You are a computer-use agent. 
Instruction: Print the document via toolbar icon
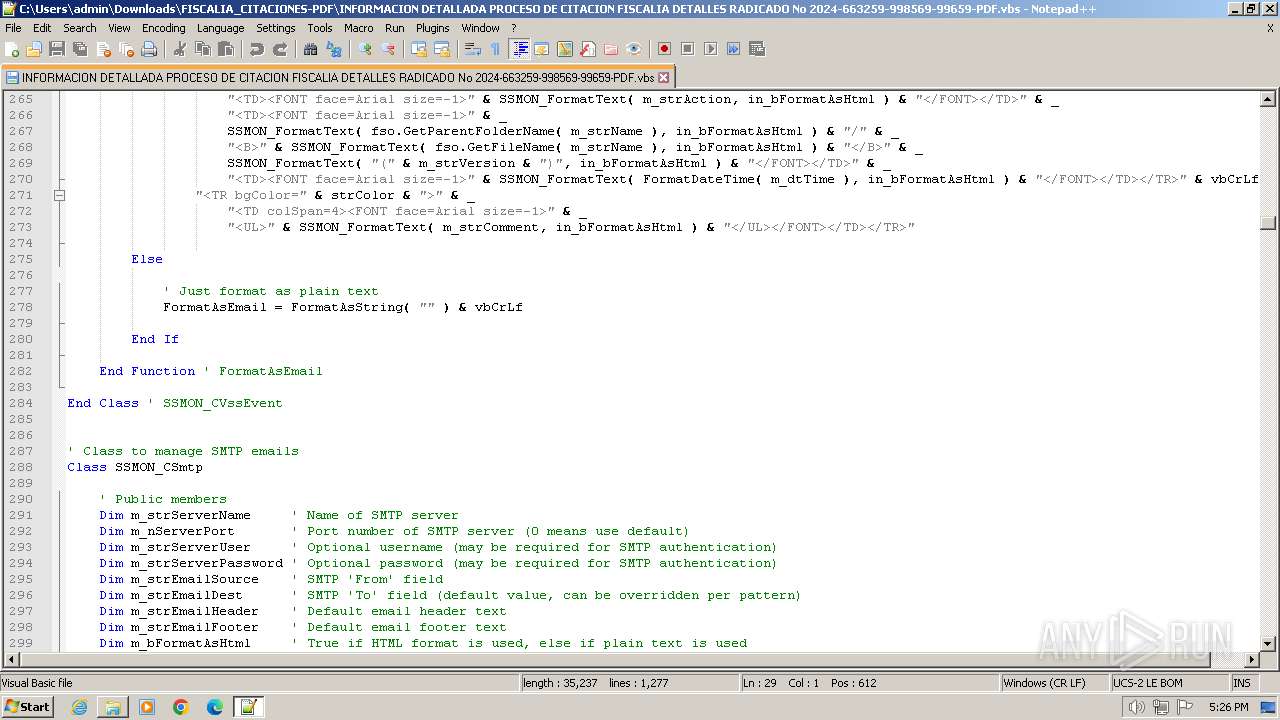pyautogui.click(x=149, y=49)
